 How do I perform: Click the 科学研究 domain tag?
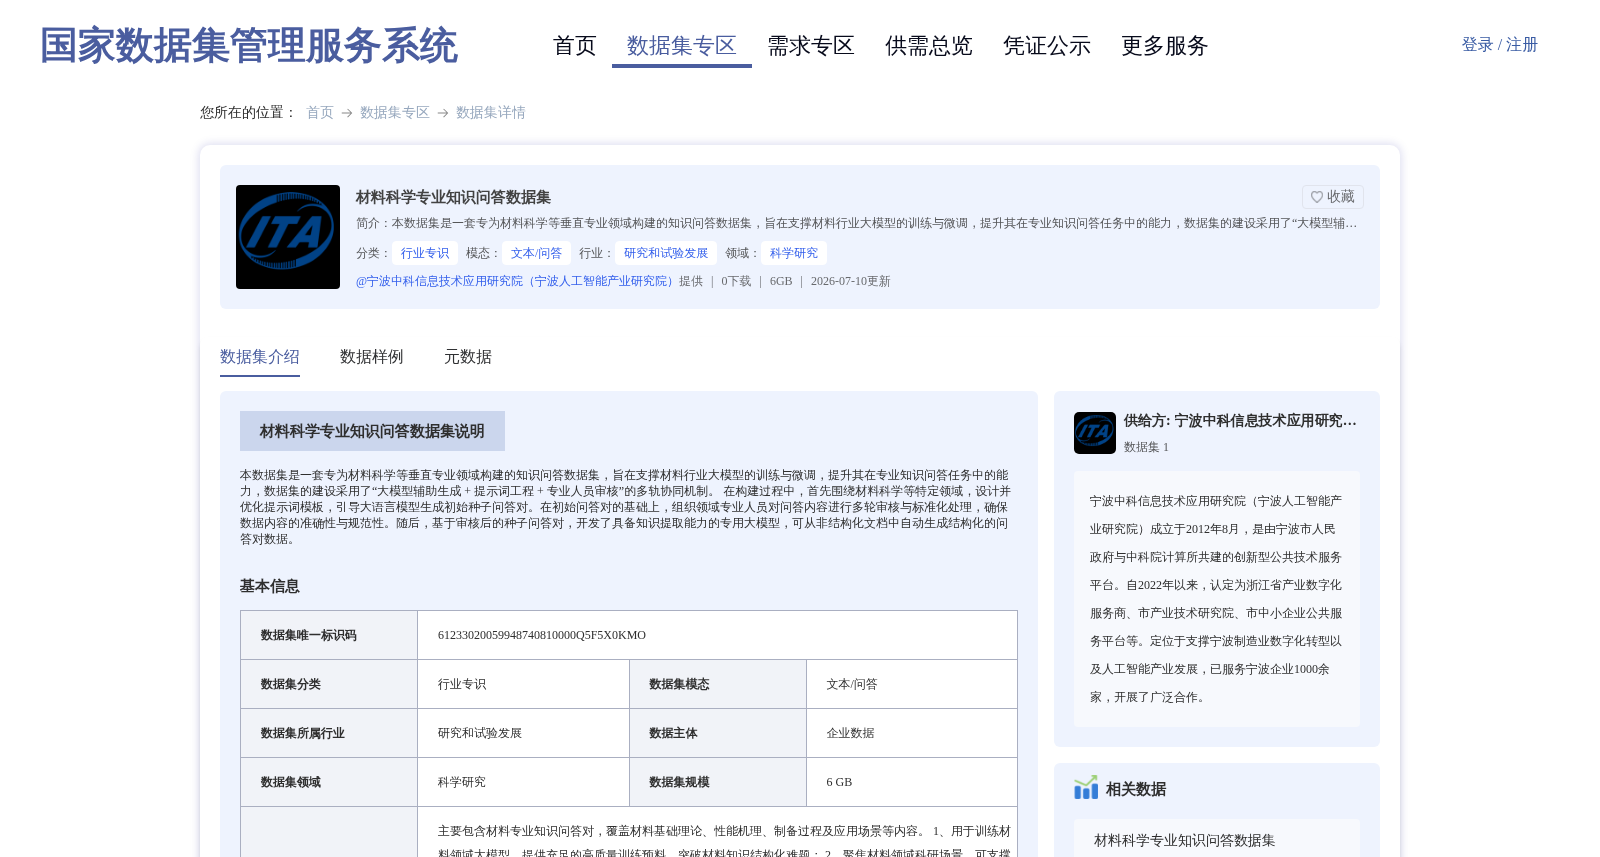pyautogui.click(x=794, y=253)
